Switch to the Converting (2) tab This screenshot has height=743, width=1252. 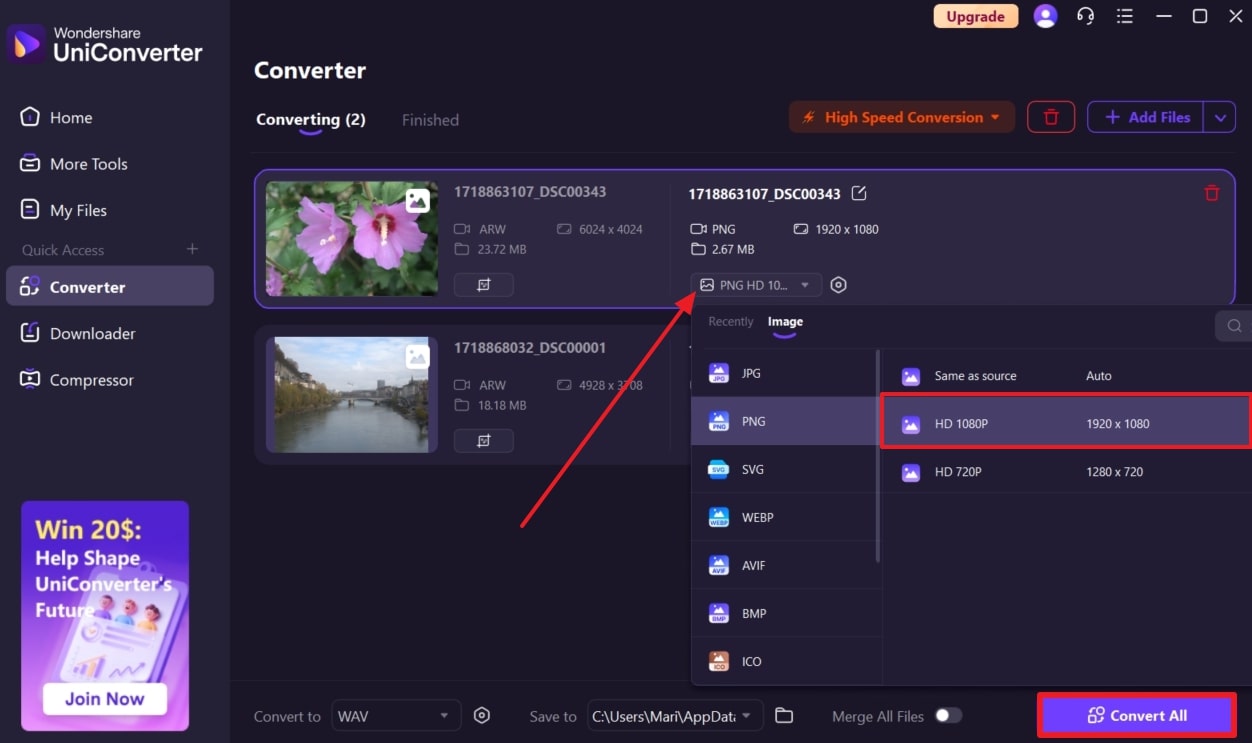311,120
